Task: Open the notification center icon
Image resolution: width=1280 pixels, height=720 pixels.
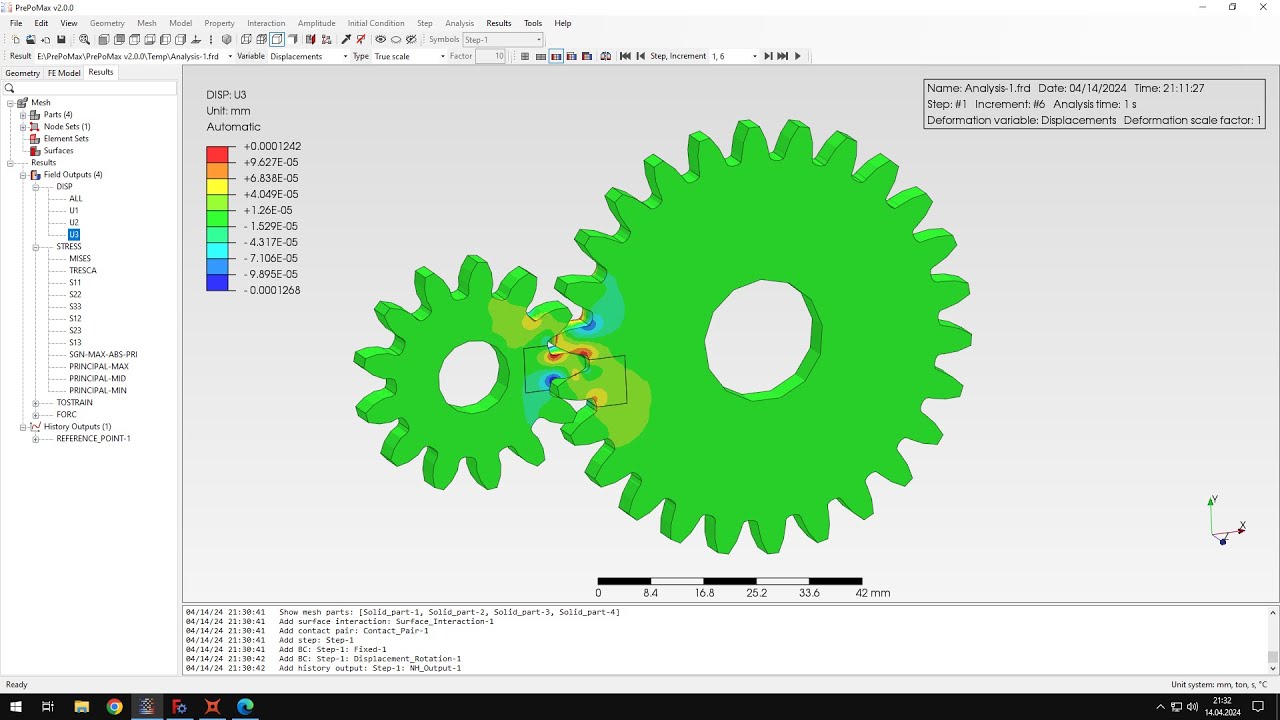Action: coord(1258,706)
